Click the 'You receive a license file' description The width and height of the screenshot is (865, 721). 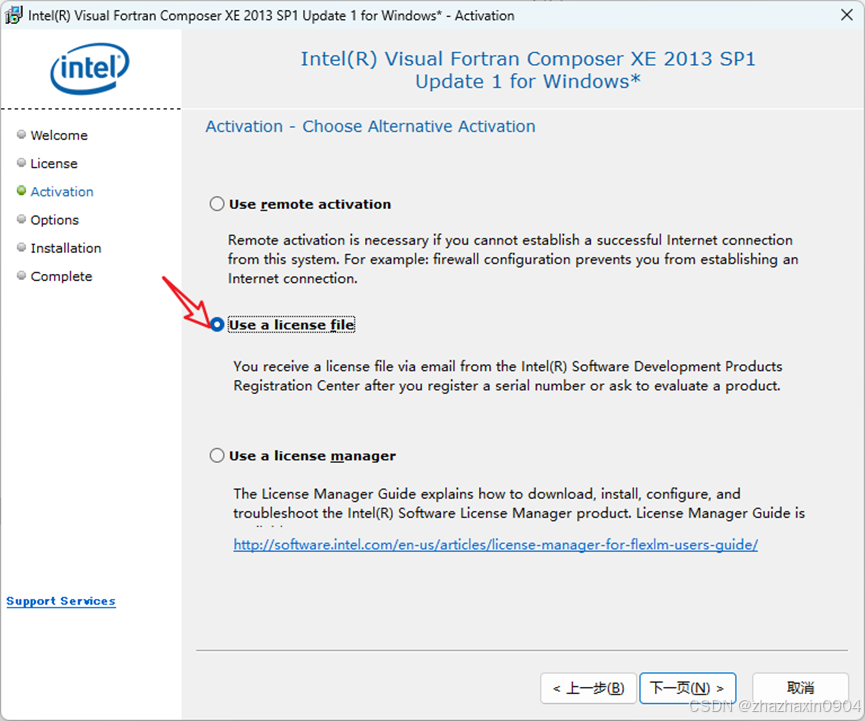click(508, 376)
